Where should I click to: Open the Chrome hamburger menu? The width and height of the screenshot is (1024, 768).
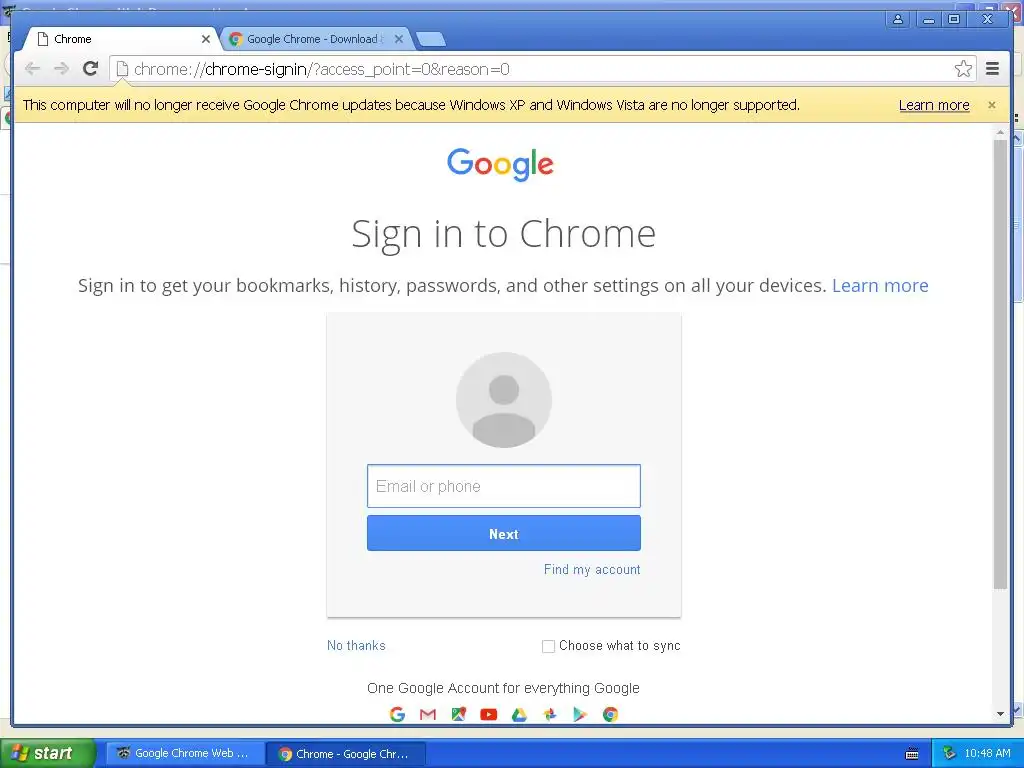[992, 69]
